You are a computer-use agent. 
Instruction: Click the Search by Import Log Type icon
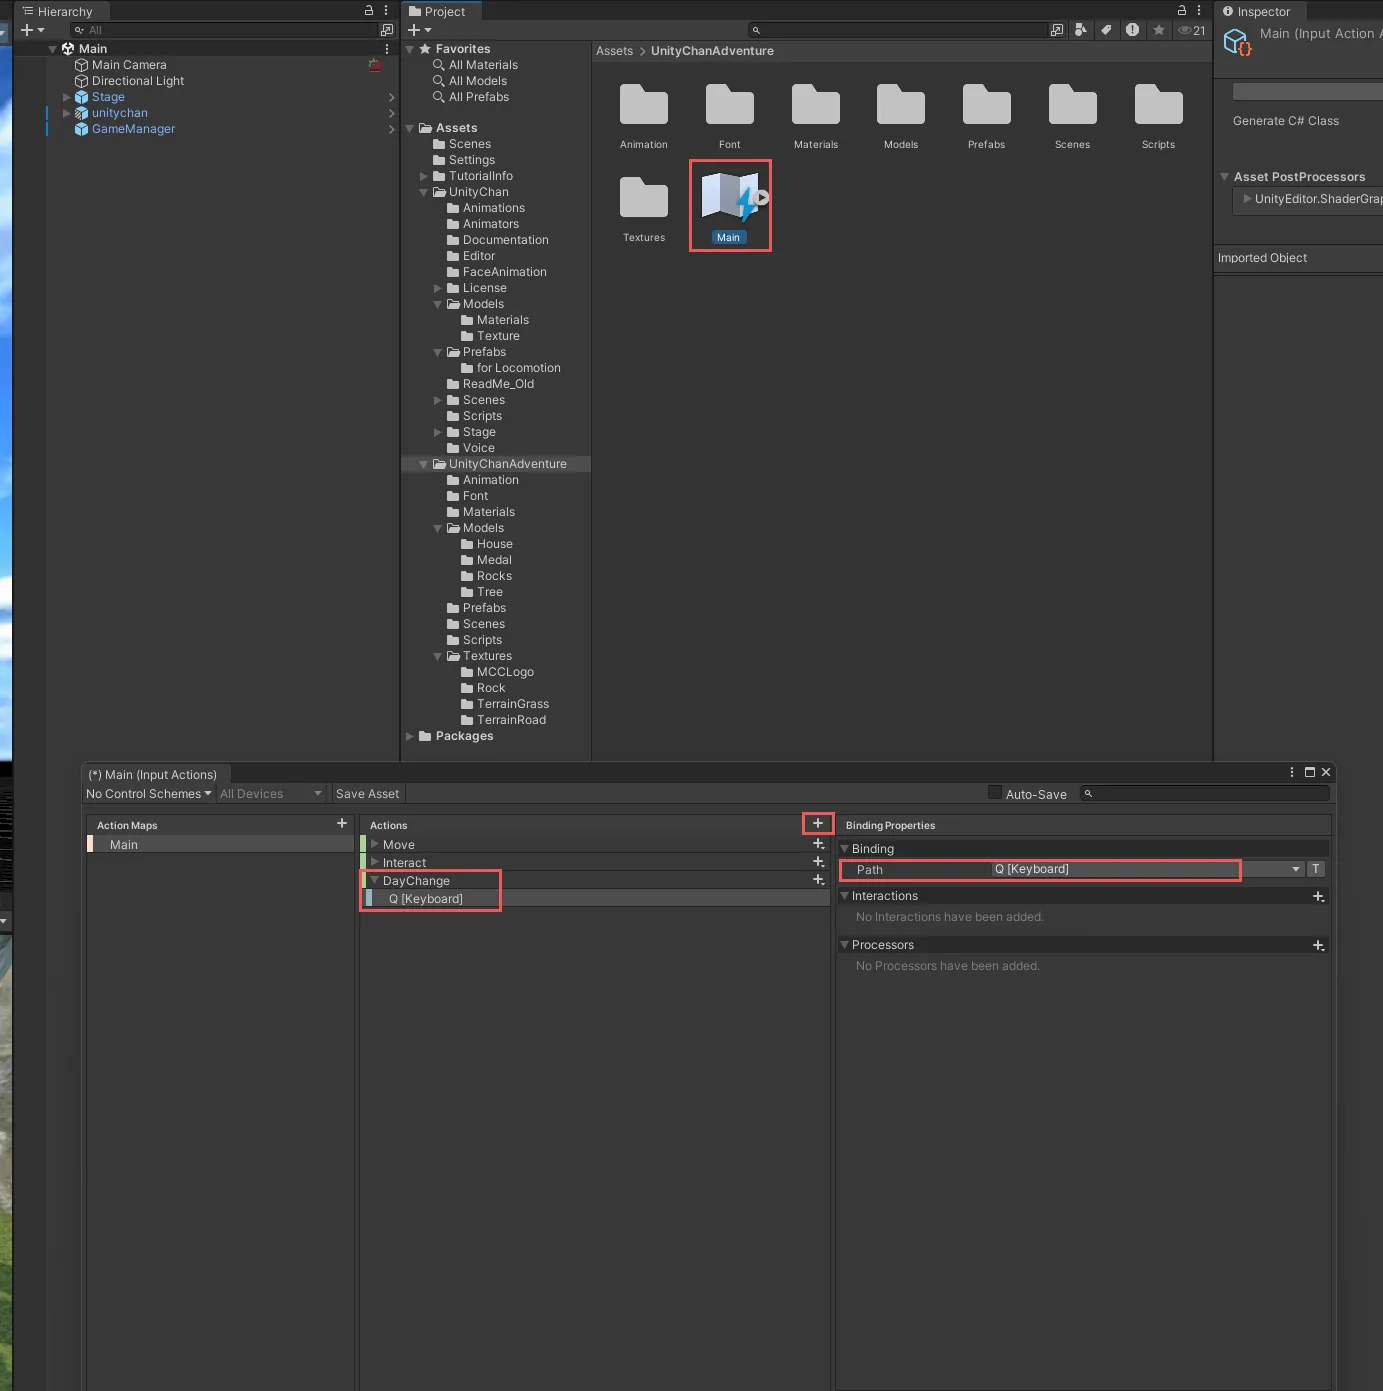[1132, 30]
